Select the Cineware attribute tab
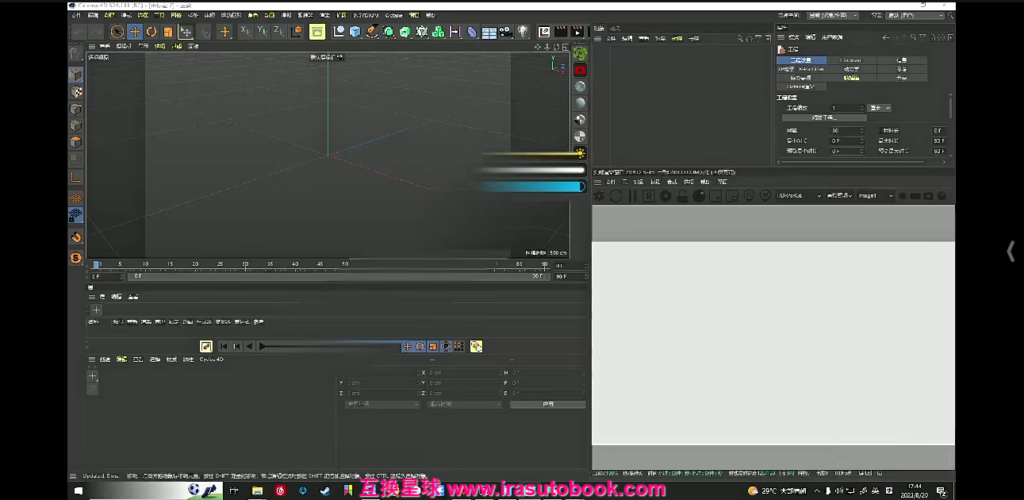The image size is (1024, 500). pyautogui.click(x=850, y=60)
